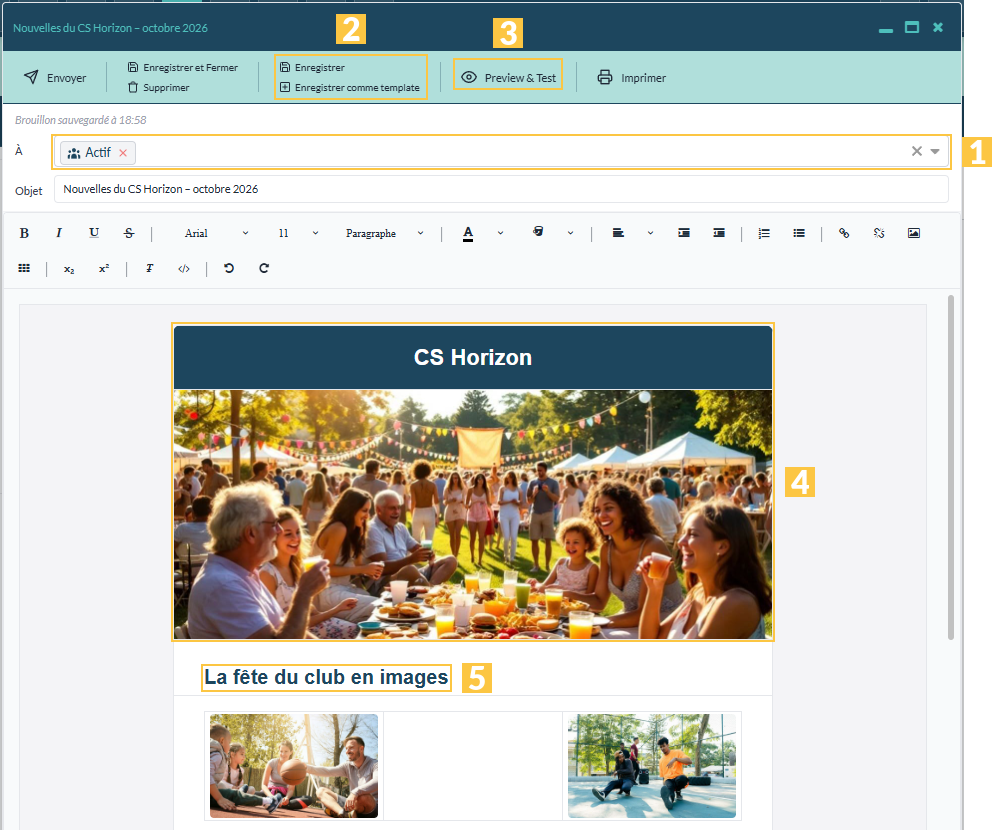
Task: Click Supprimer to delete the draft
Action: [x=158, y=87]
